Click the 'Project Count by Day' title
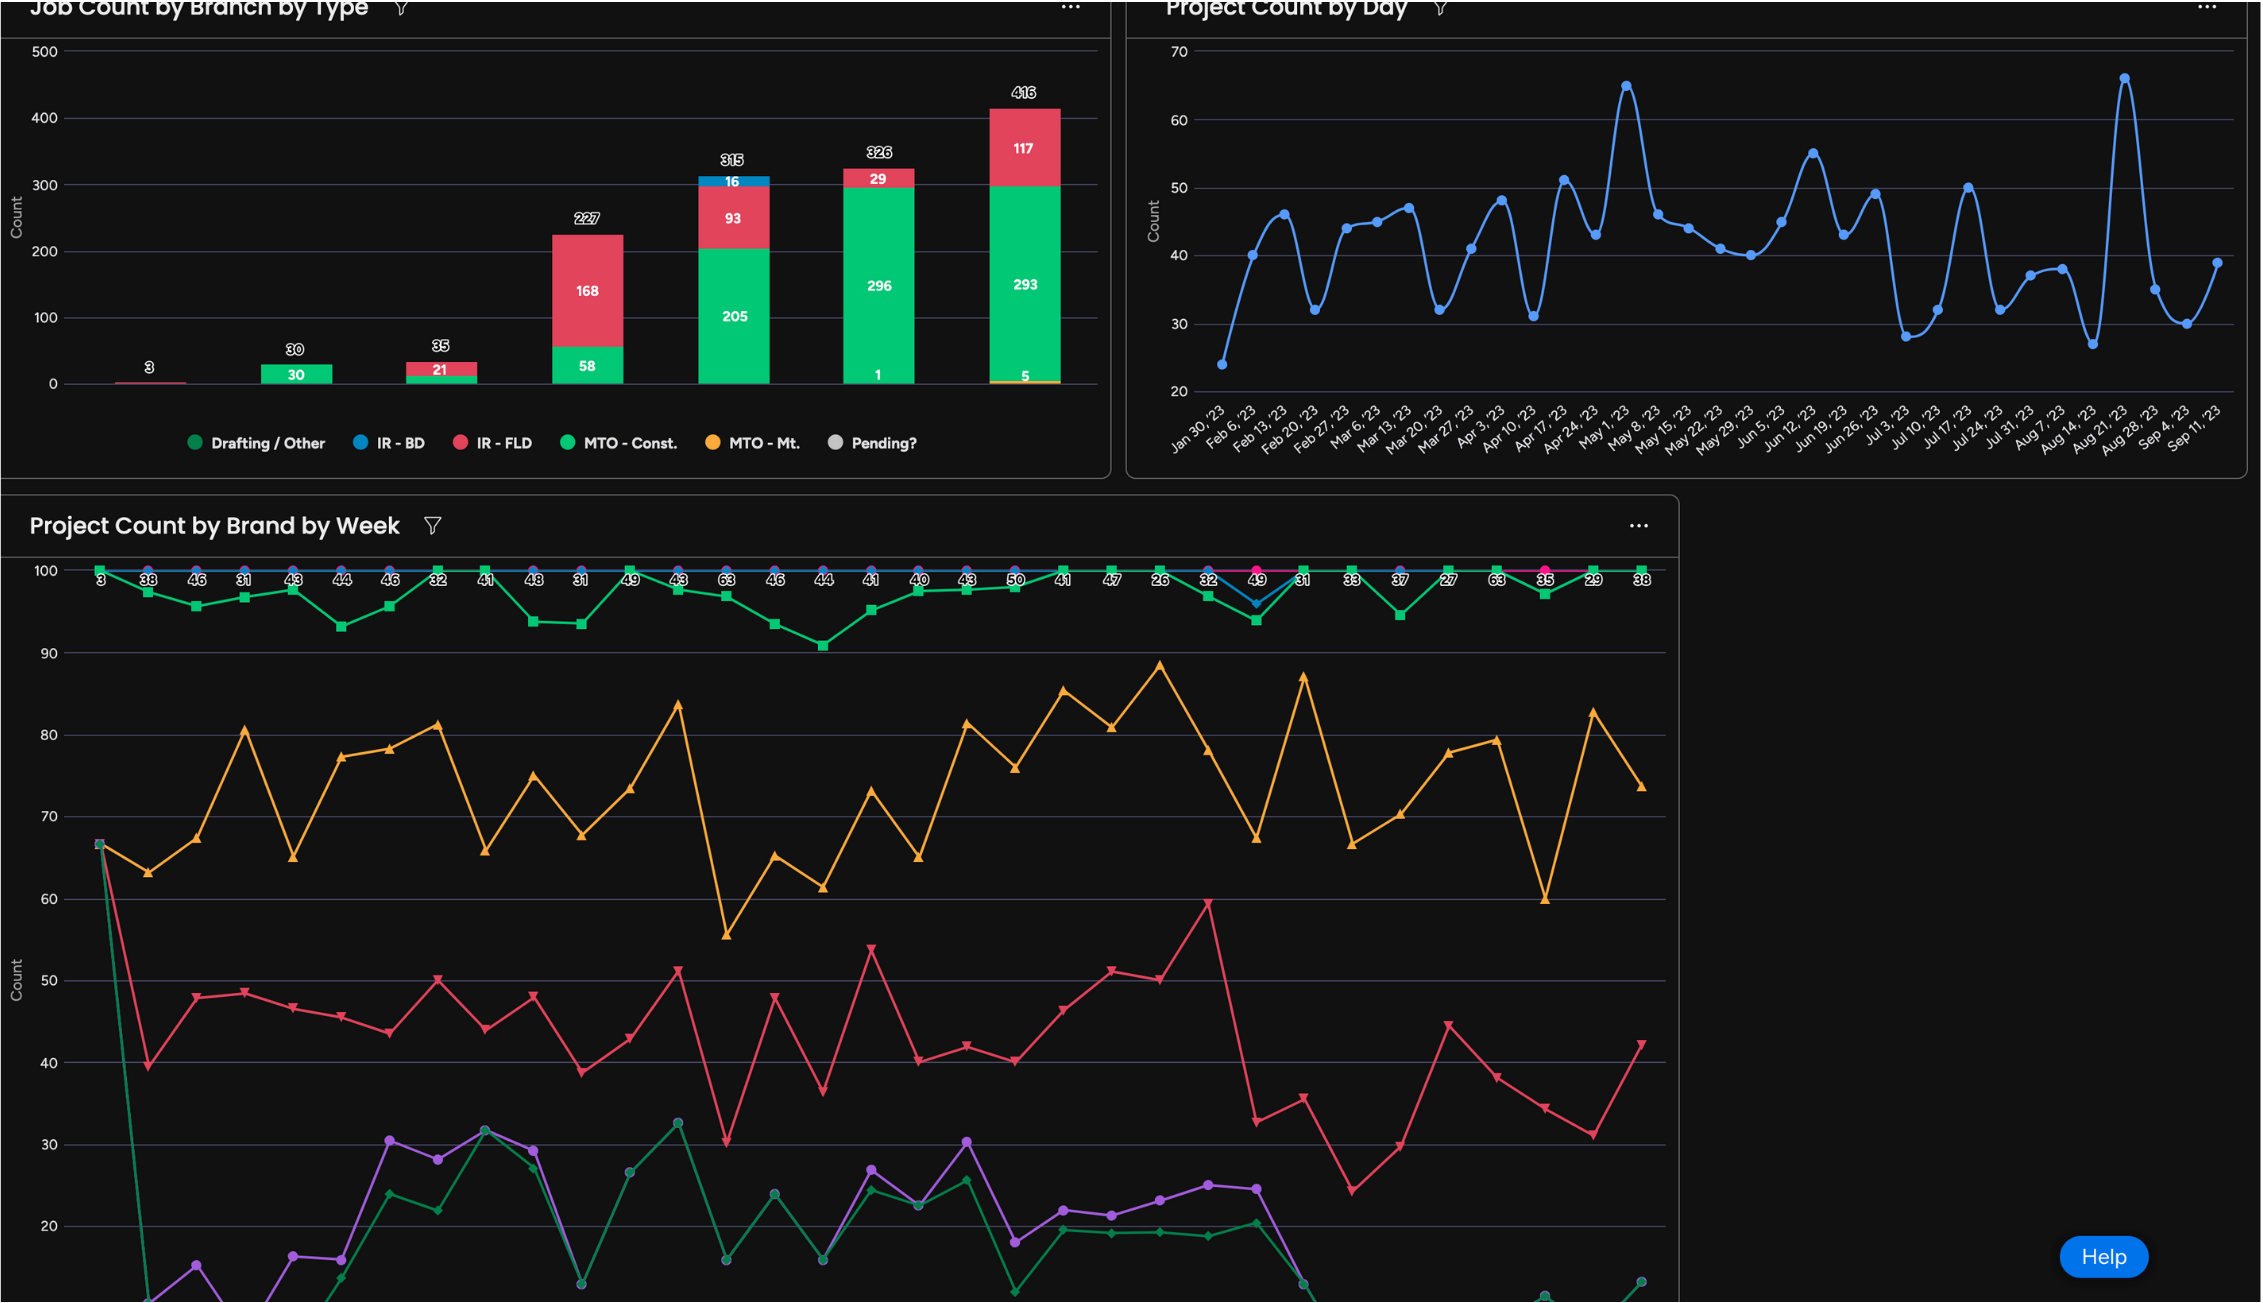The width and height of the screenshot is (2263, 1303). [x=1286, y=9]
